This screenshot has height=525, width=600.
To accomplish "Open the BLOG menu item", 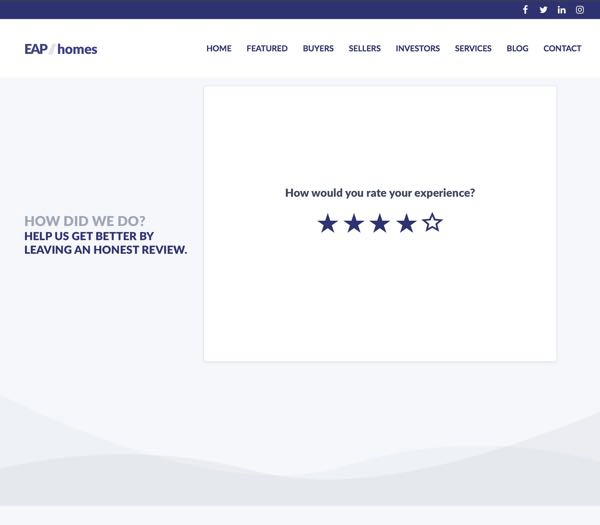I will click(517, 49).
